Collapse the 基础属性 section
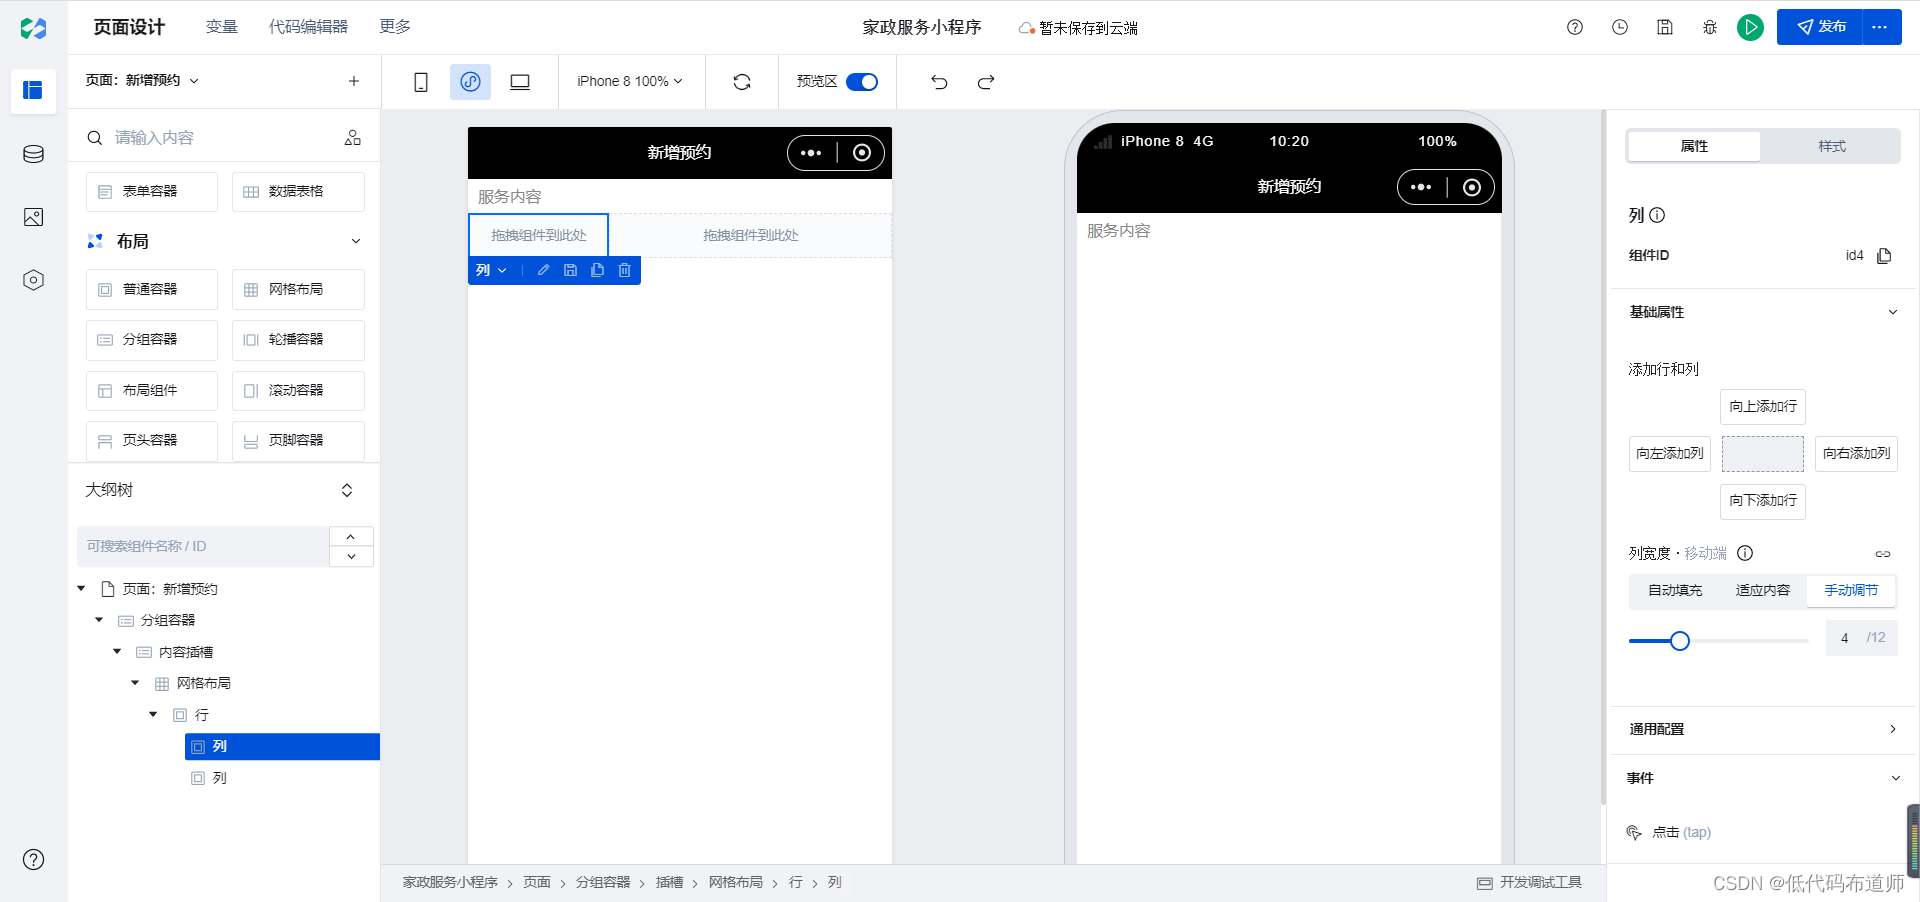The image size is (1920, 902). pyautogui.click(x=1892, y=312)
